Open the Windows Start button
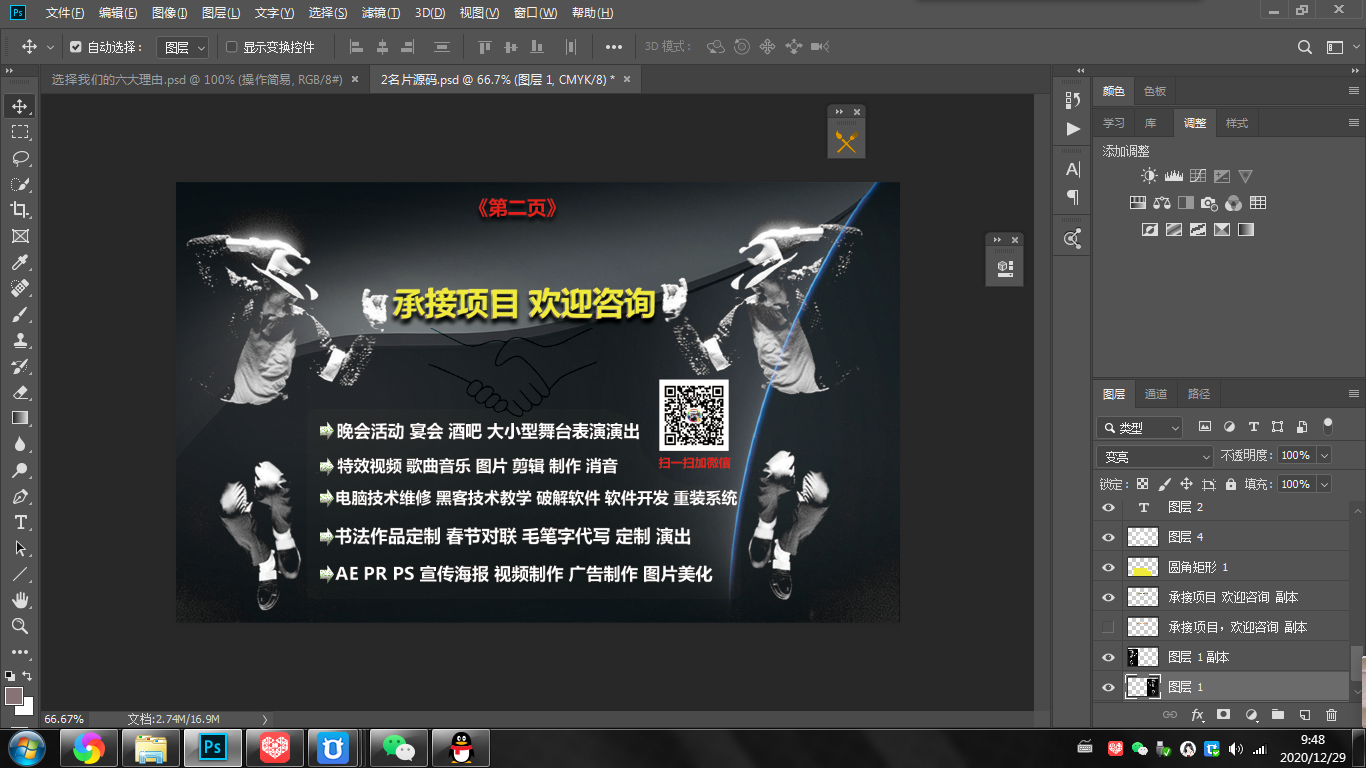Viewport: 1366px width, 768px height. pyautogui.click(x=25, y=747)
